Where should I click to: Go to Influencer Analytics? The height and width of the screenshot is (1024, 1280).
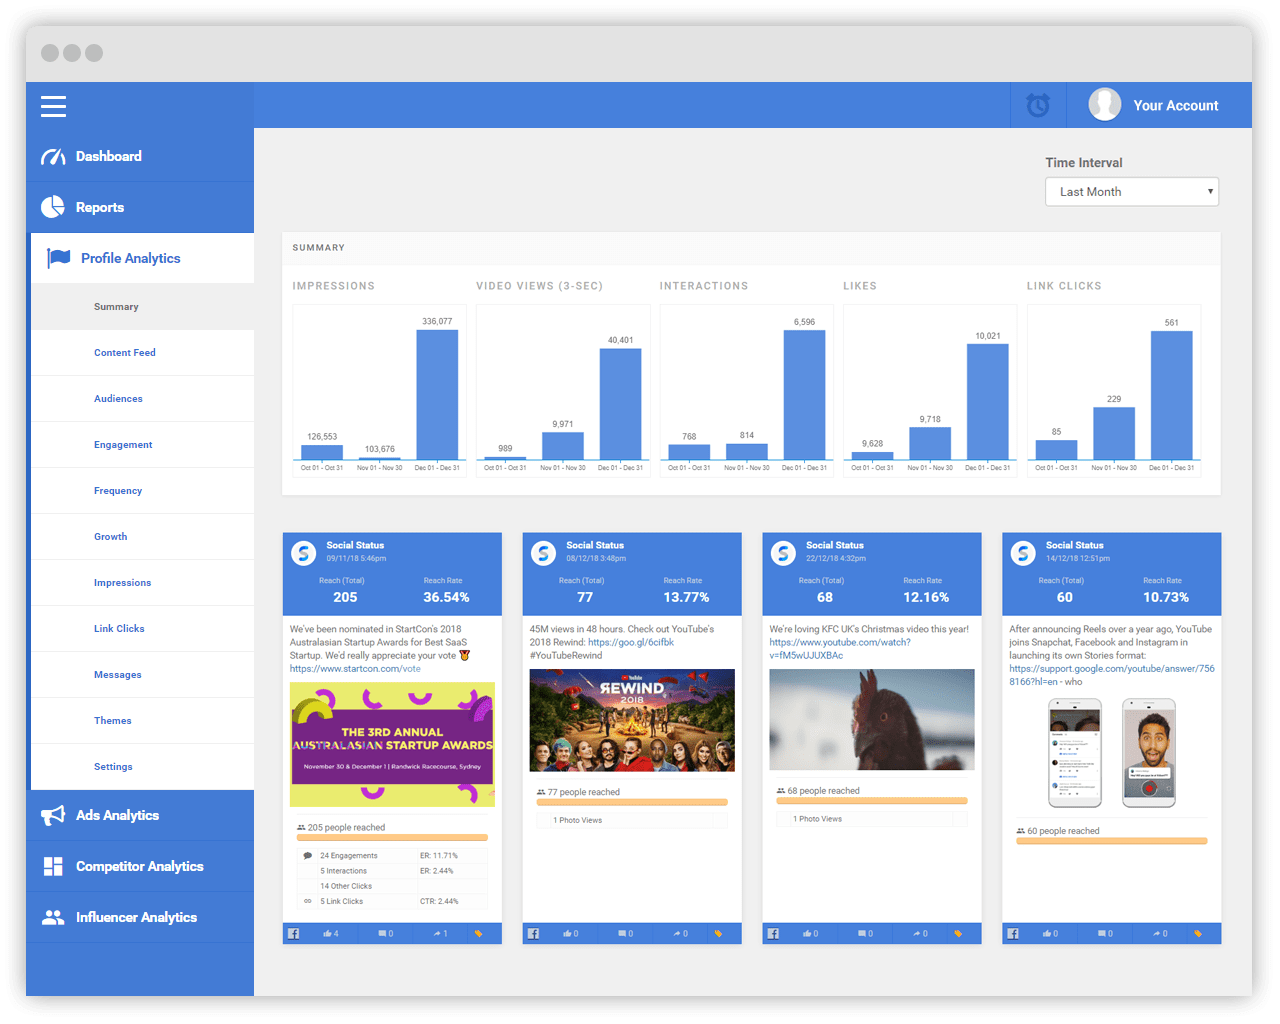[x=140, y=917]
